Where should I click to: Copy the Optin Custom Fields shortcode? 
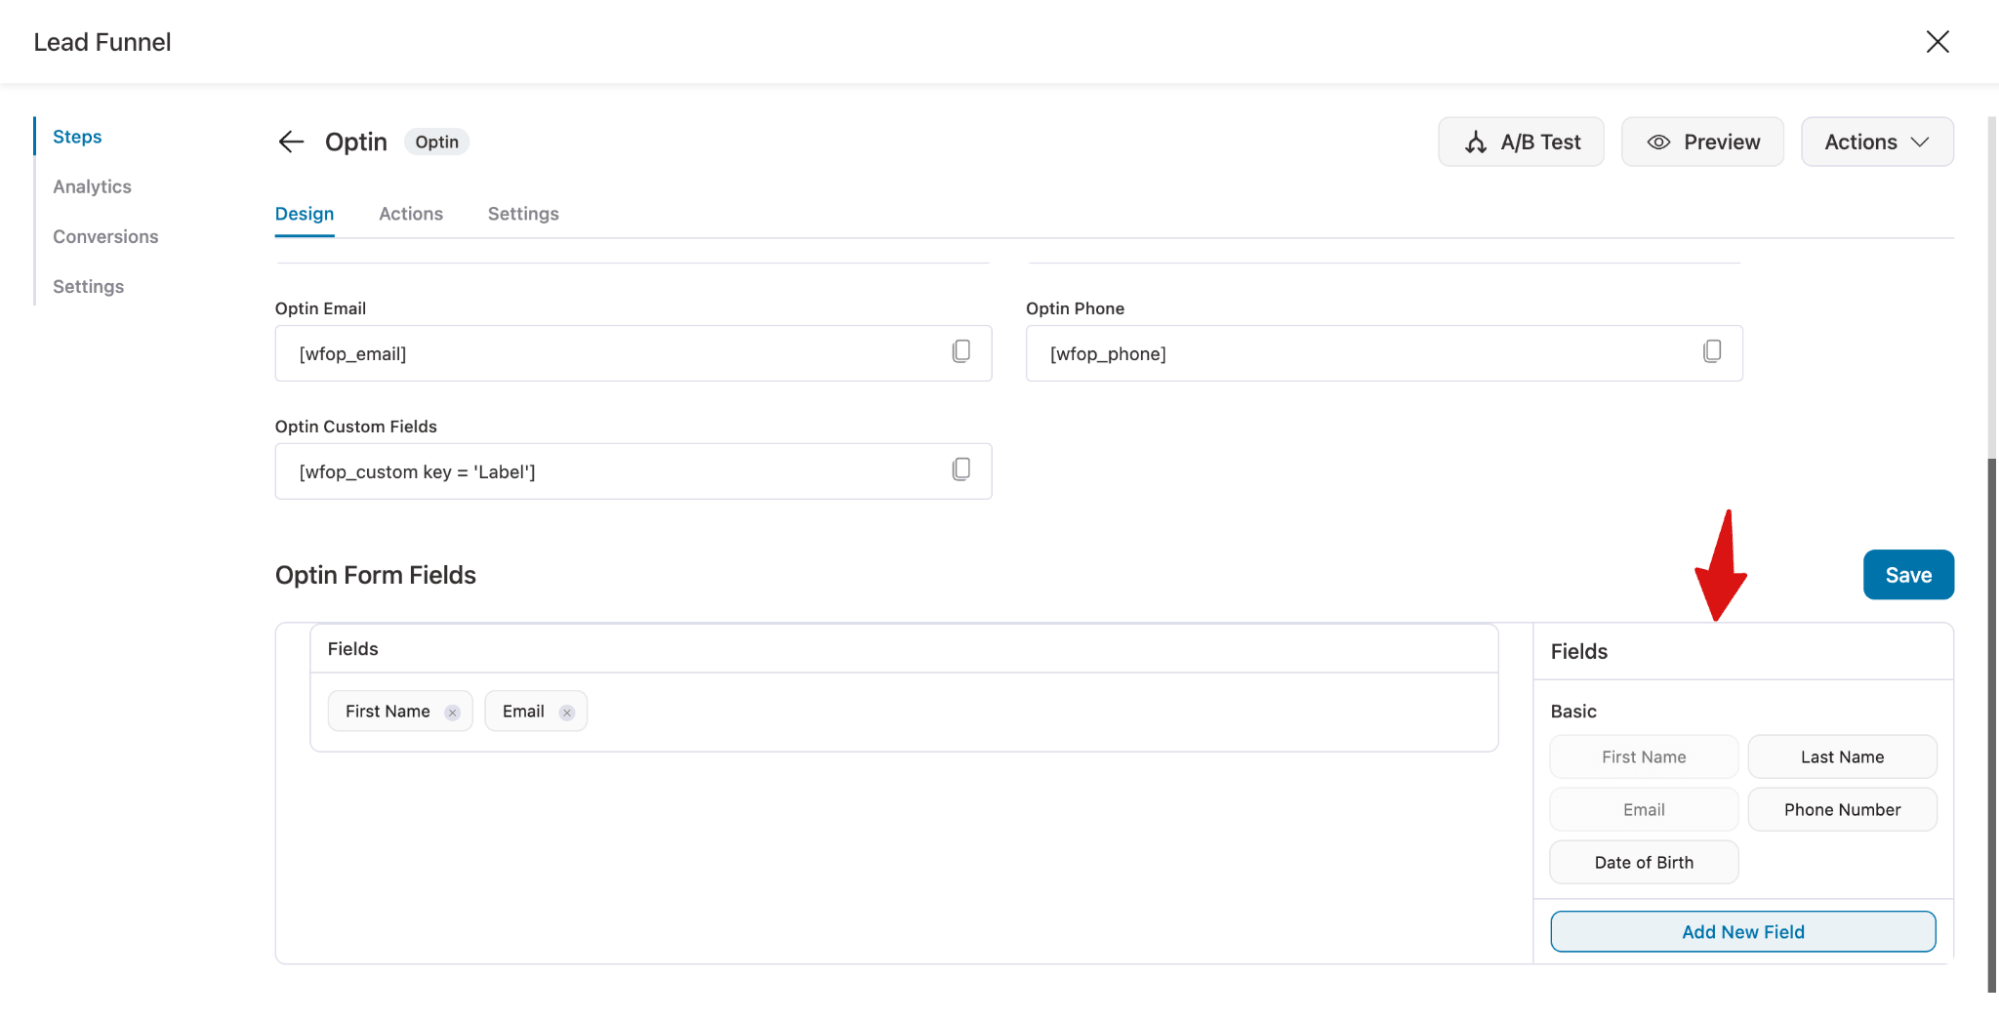(x=960, y=470)
